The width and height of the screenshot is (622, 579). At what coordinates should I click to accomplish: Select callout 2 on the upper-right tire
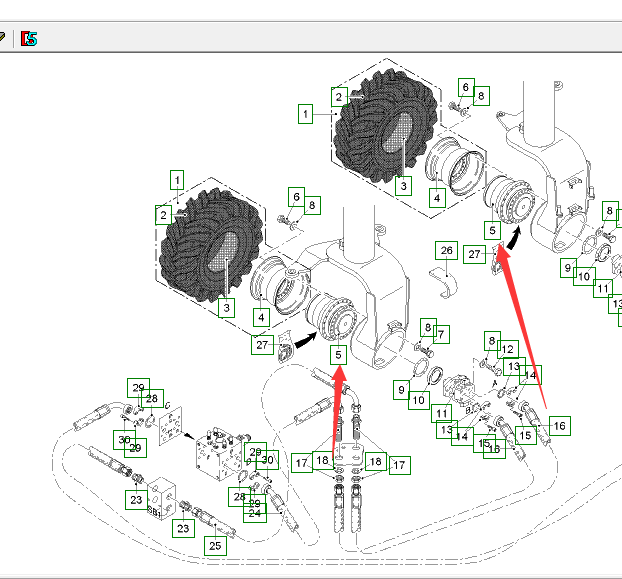coord(339,97)
